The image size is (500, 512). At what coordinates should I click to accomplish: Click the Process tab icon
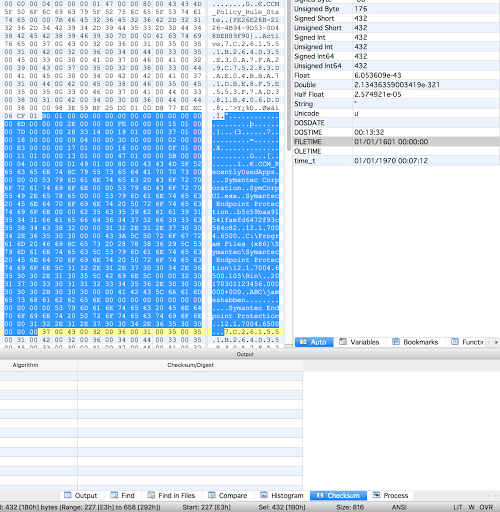(x=376, y=495)
